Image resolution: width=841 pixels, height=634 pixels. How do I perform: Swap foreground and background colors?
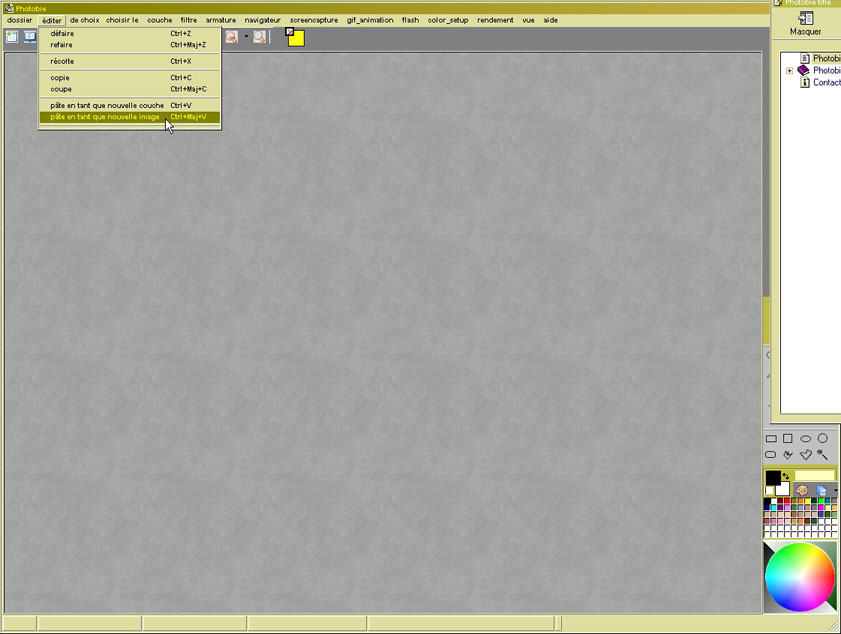[786, 476]
